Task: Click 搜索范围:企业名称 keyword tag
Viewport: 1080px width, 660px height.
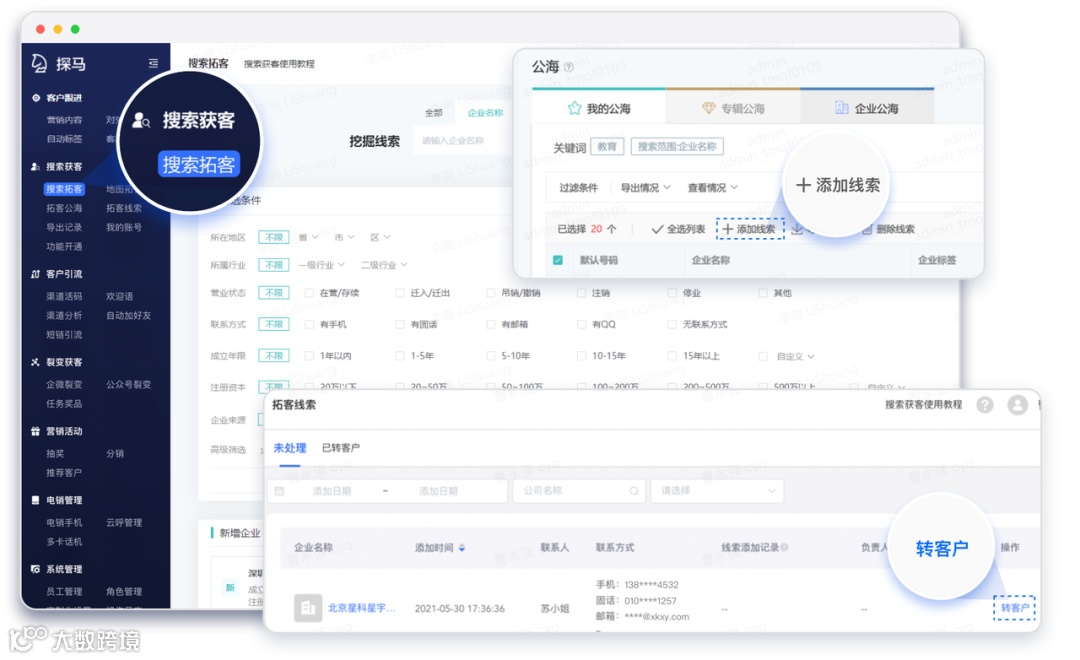Action: [x=677, y=147]
